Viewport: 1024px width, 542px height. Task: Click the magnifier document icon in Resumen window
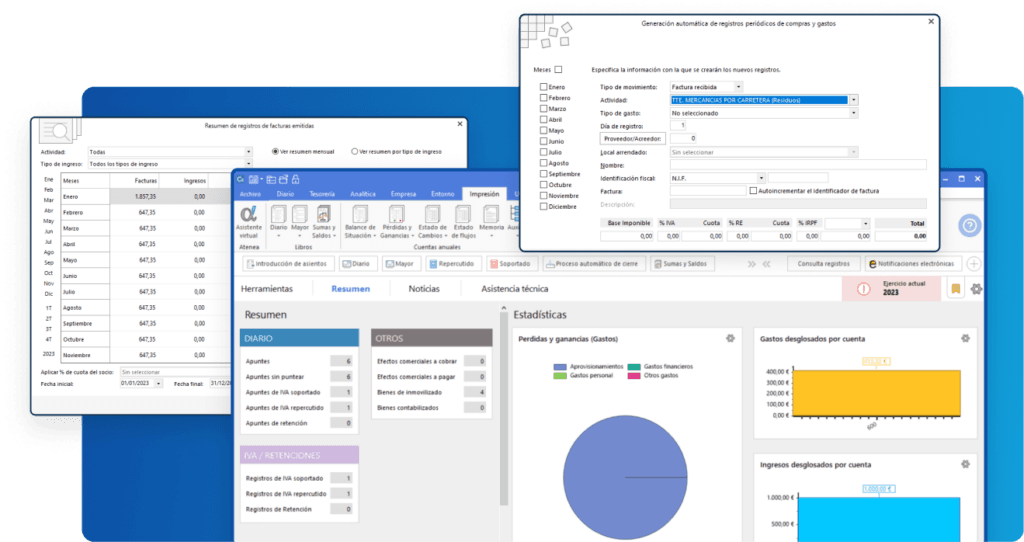coord(59,131)
